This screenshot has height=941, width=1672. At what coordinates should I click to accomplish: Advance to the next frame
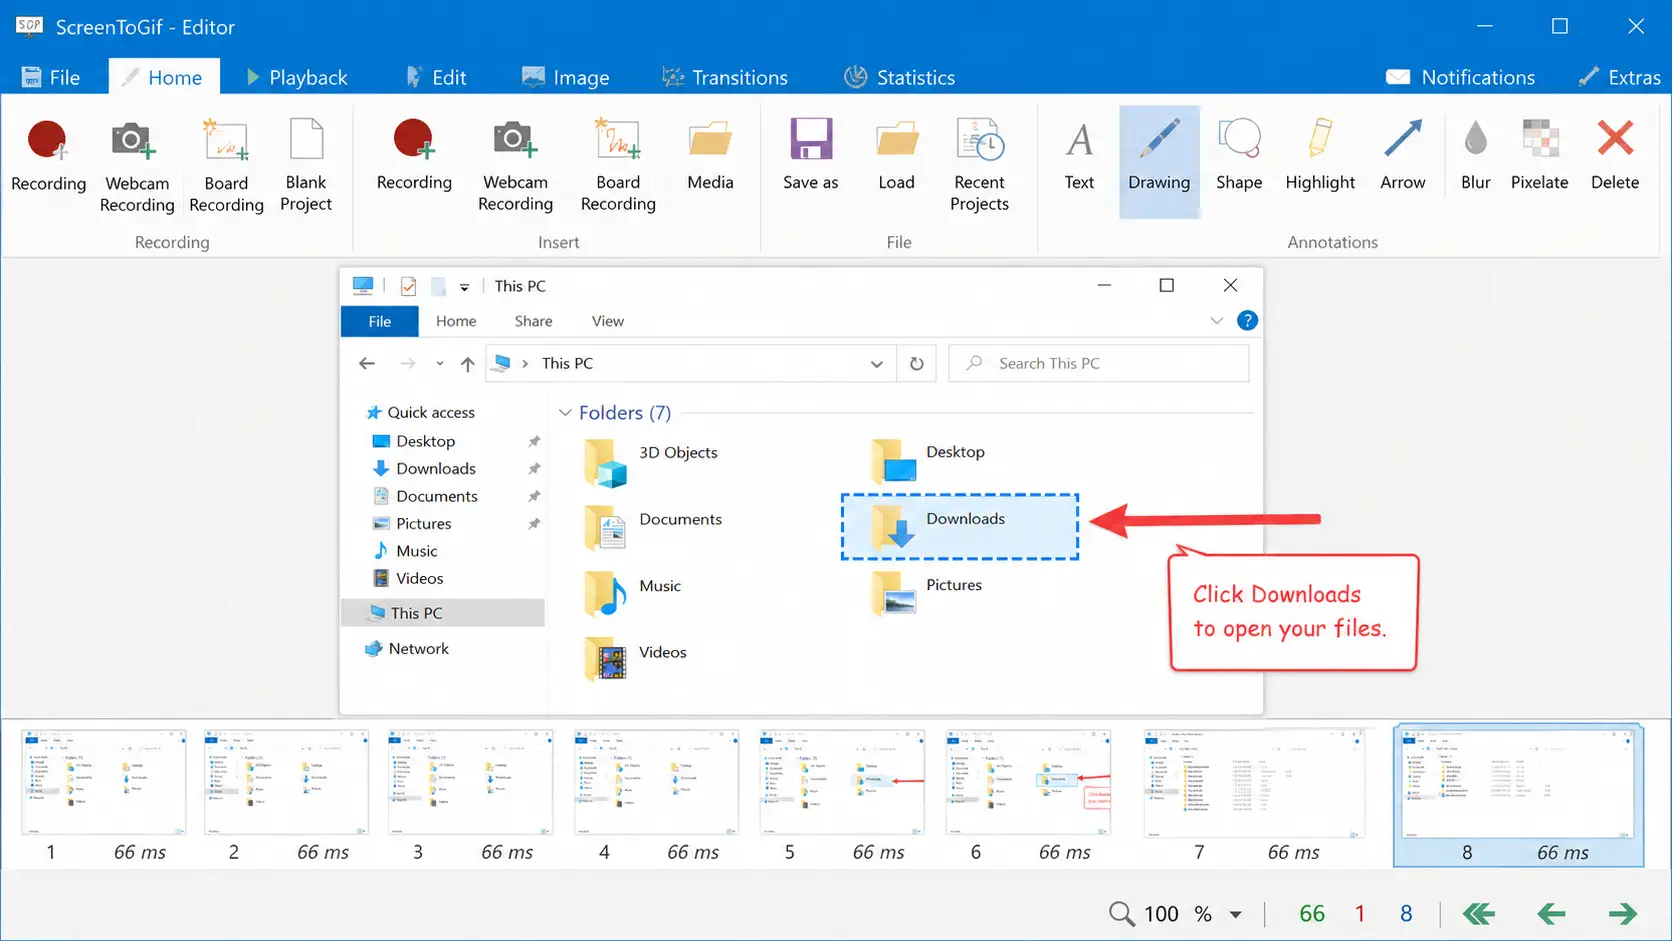point(1622,914)
